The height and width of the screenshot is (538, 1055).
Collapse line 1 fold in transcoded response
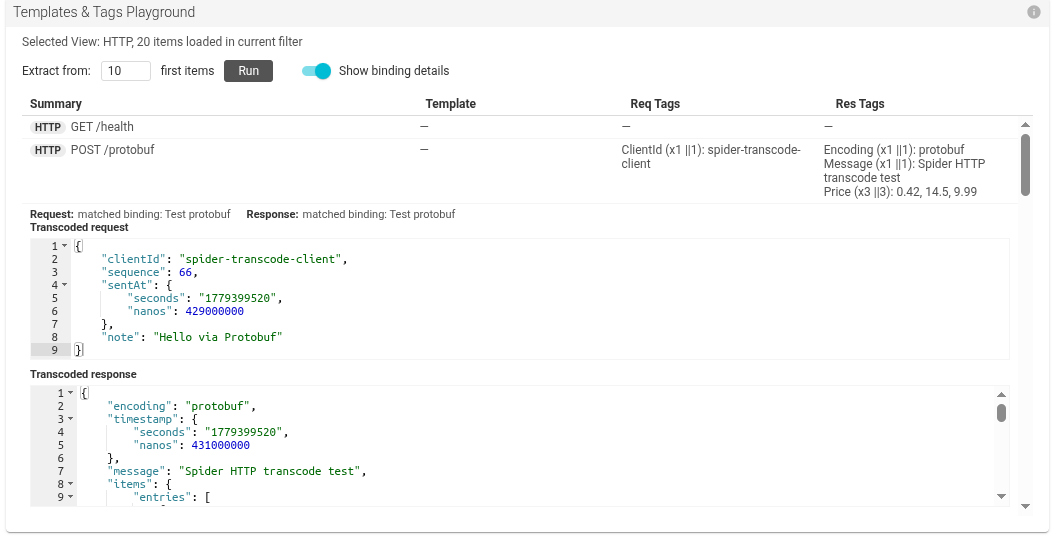71,393
